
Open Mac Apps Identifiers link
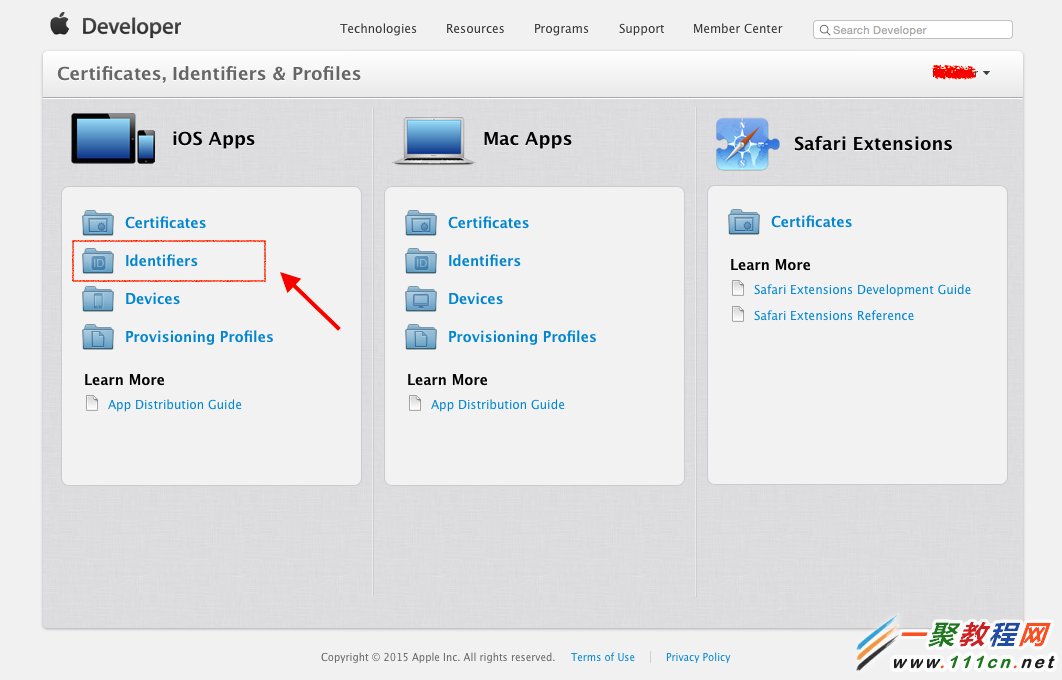point(484,261)
